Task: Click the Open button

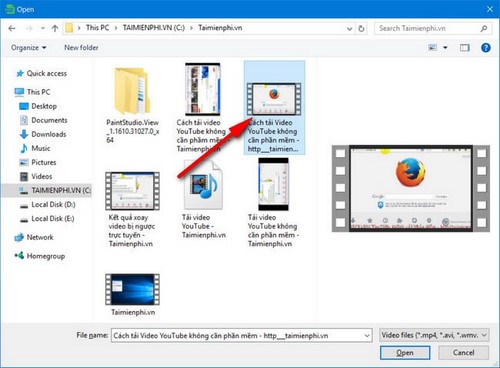Action: point(405,353)
